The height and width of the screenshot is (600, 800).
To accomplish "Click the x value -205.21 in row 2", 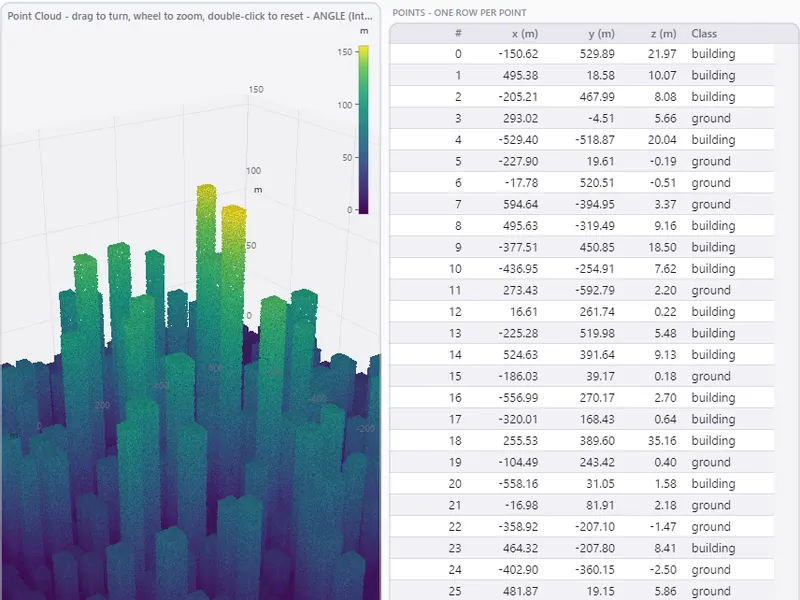I will 518,97.
